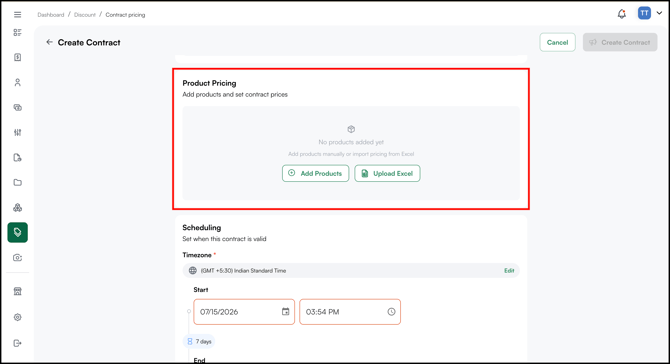The width and height of the screenshot is (670, 364).
Task: Click the logout icon at the sidebar bottom
Action: coord(18,343)
